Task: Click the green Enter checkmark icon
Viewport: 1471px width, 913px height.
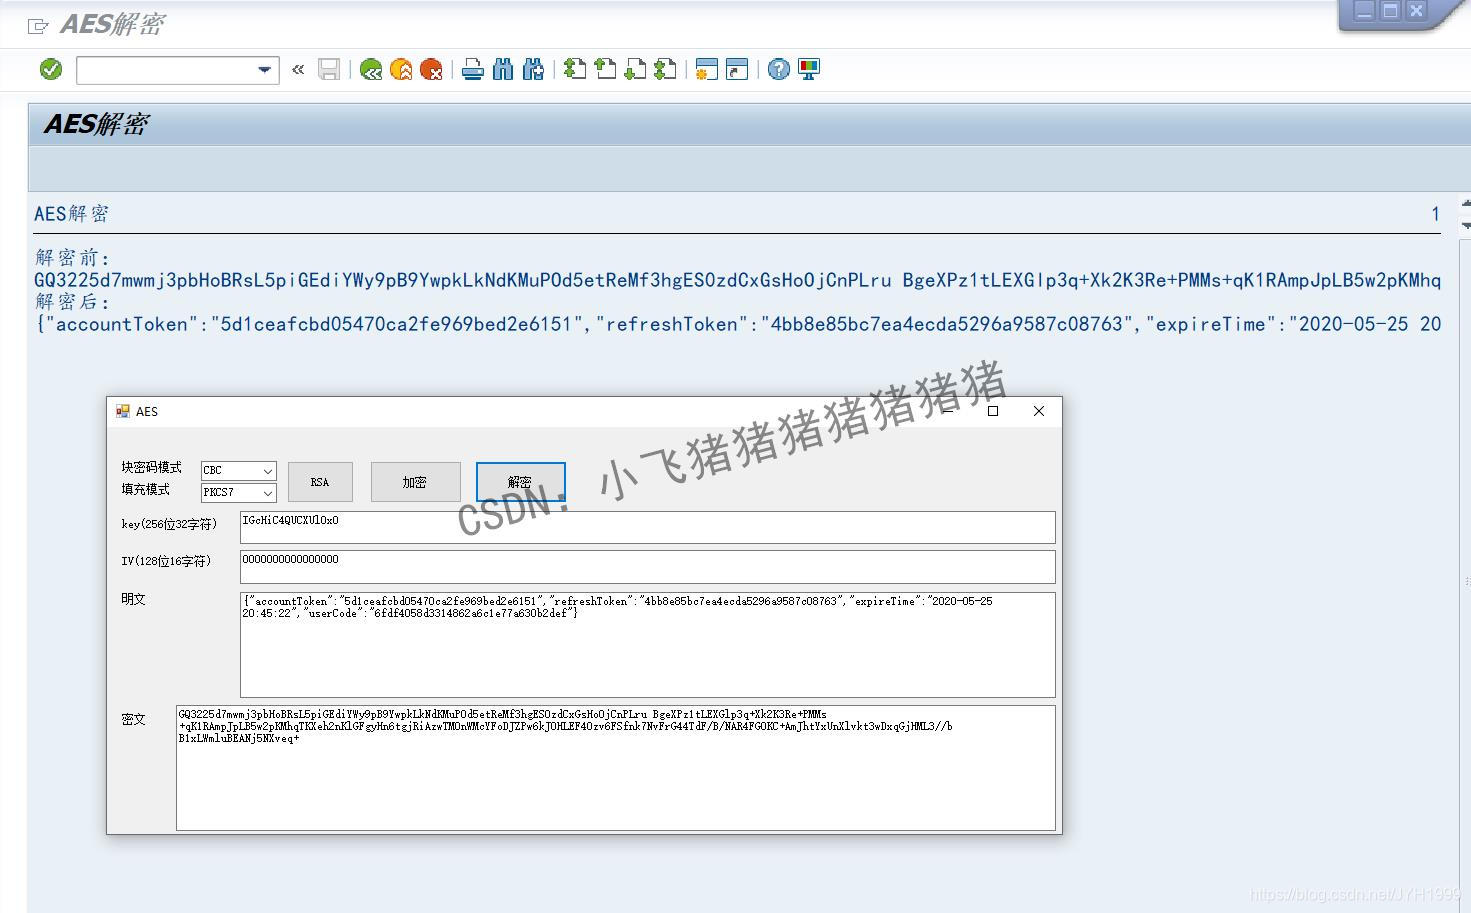Action: 50,69
